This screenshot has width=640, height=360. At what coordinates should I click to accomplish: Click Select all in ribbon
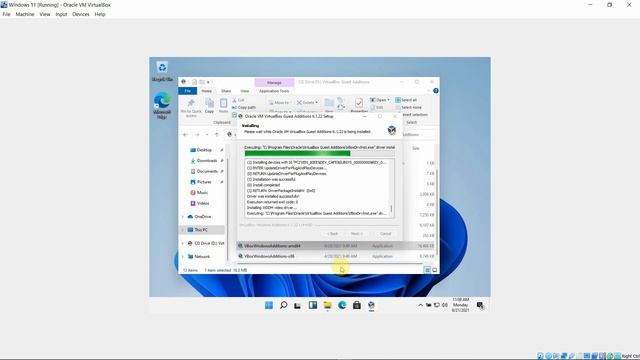[406, 100]
